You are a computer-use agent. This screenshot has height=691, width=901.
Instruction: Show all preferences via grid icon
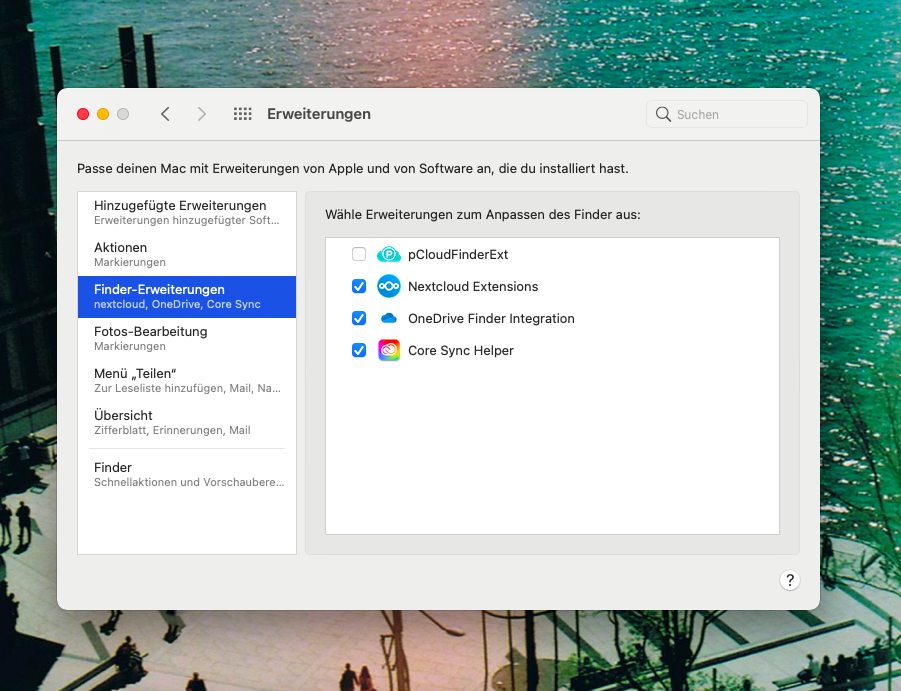pyautogui.click(x=242, y=114)
